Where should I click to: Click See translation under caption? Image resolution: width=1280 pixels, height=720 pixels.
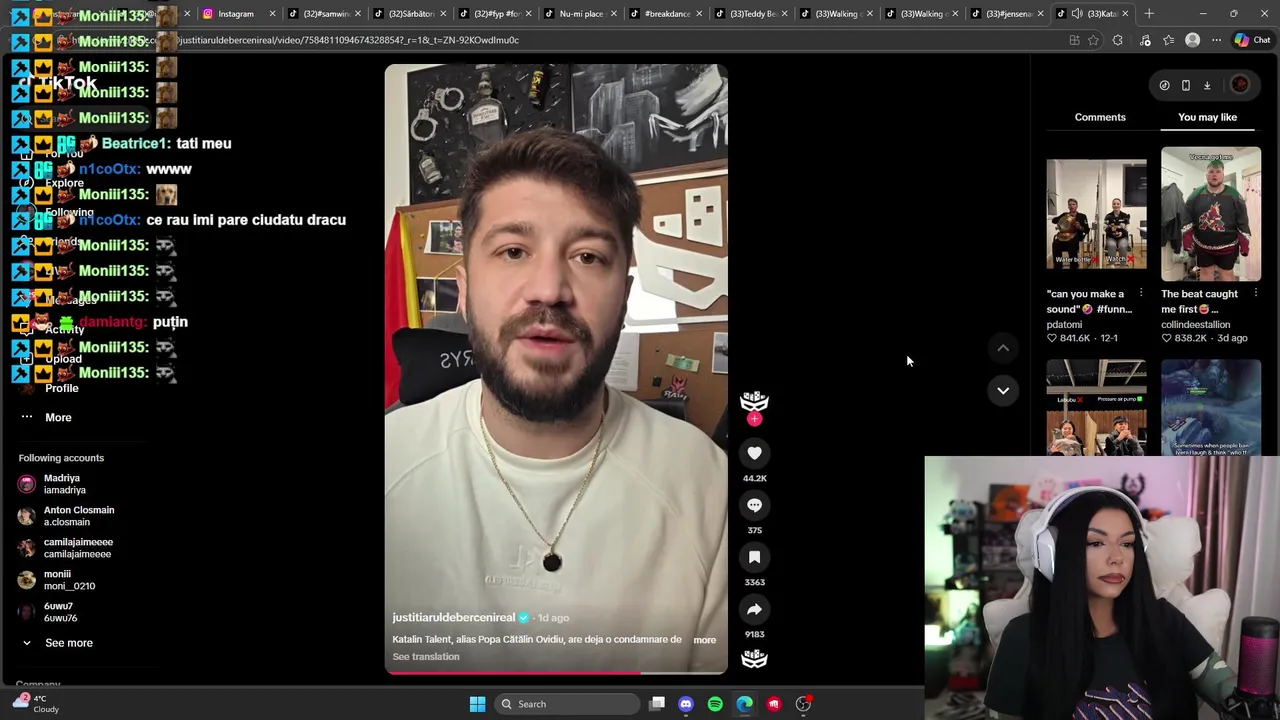pyautogui.click(x=426, y=657)
